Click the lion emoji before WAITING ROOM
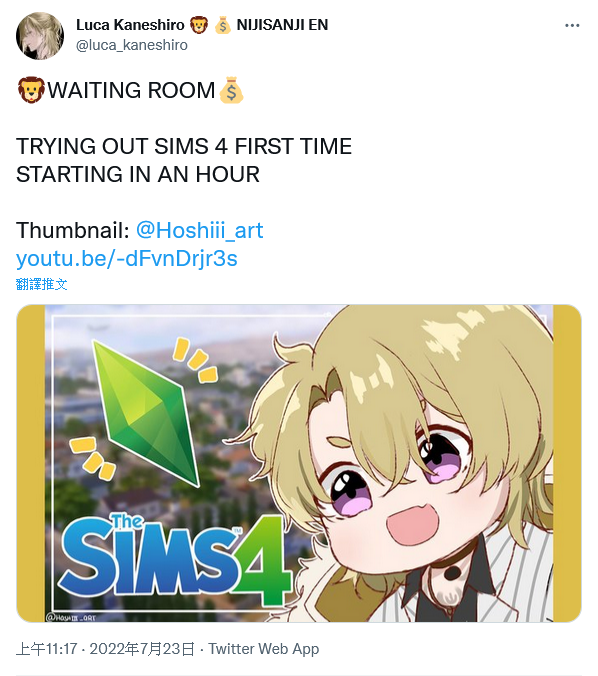Viewport: 598px width, 676px height. click(31, 90)
